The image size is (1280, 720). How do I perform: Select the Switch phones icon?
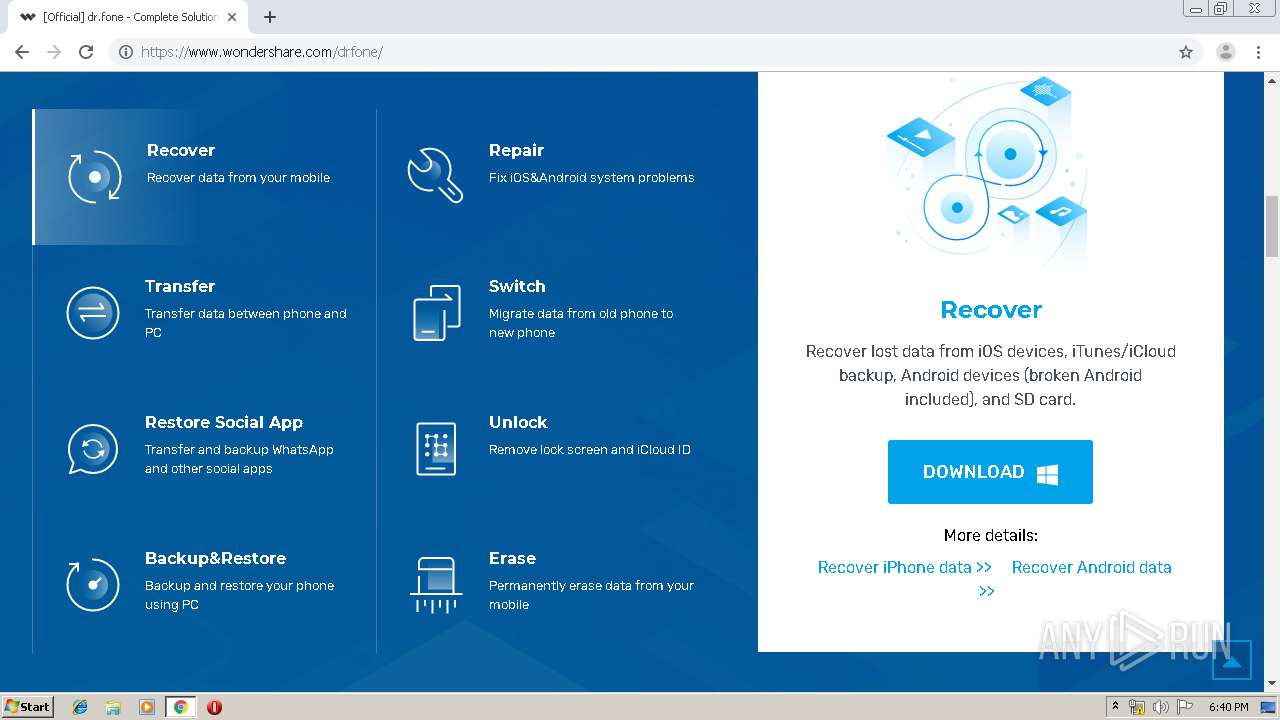[x=437, y=313]
